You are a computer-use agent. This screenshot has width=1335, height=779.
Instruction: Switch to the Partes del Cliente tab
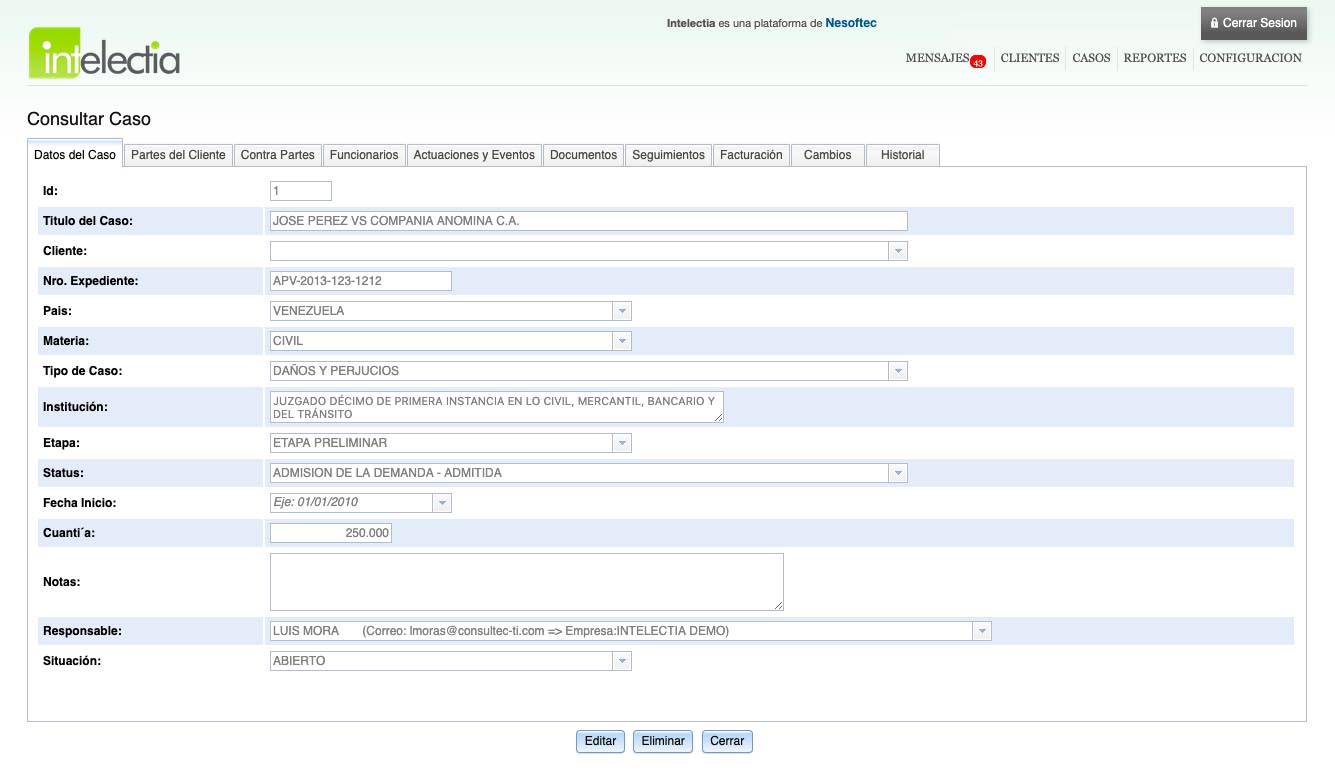(x=178, y=155)
